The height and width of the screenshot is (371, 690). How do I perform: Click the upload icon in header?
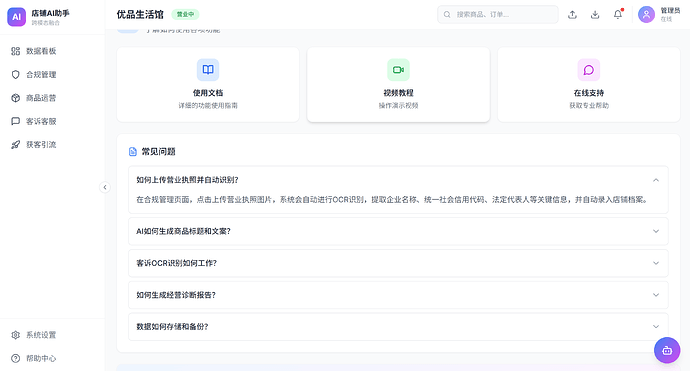[572, 15]
